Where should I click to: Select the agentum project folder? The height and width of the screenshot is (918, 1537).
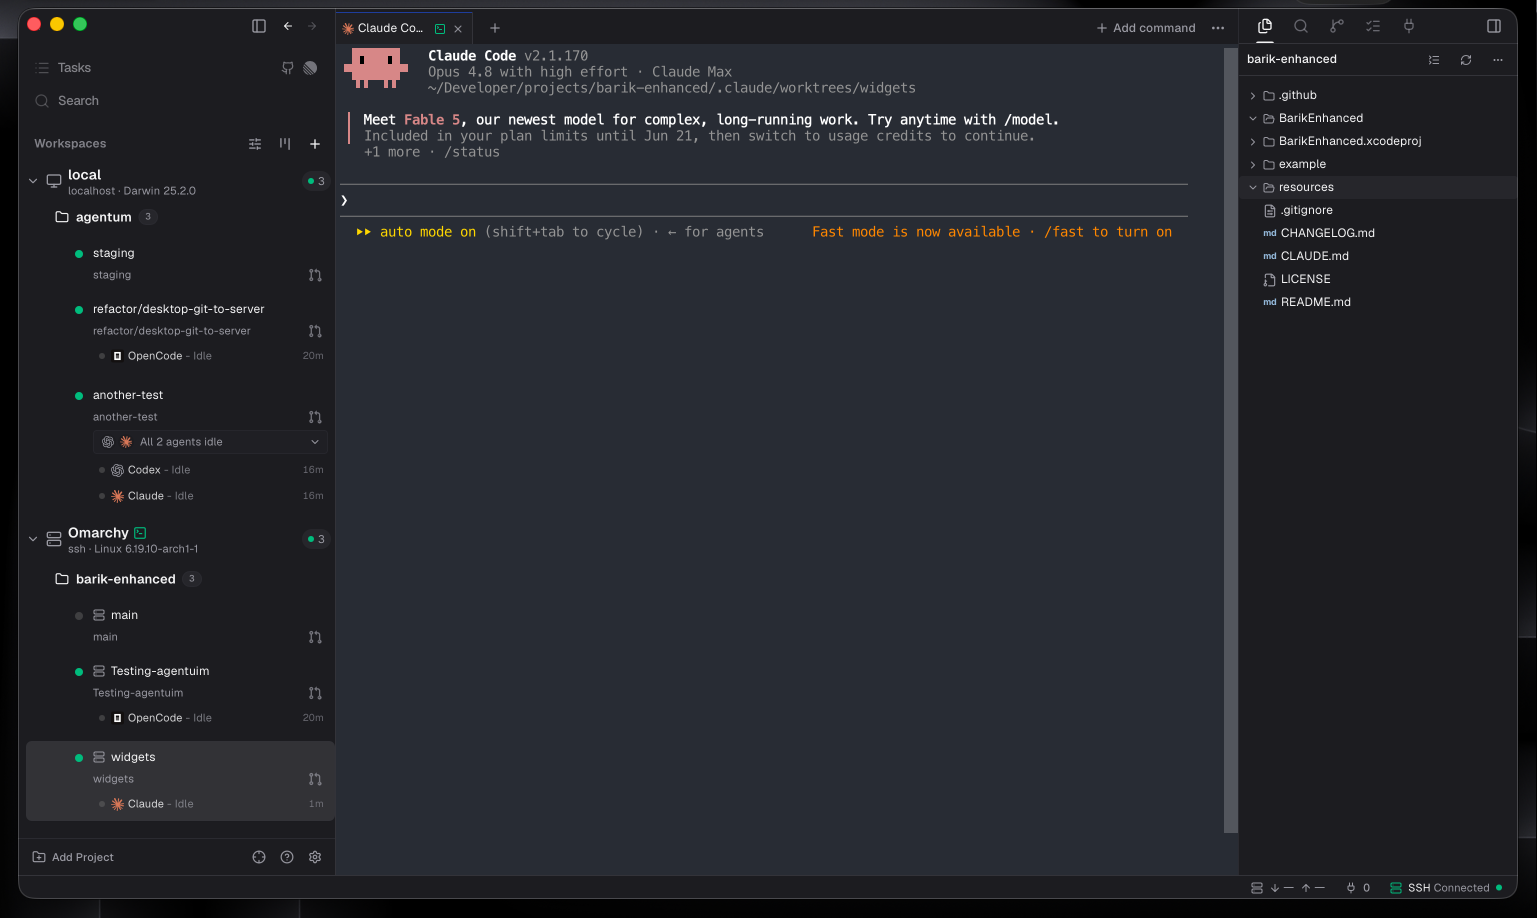[104, 217]
